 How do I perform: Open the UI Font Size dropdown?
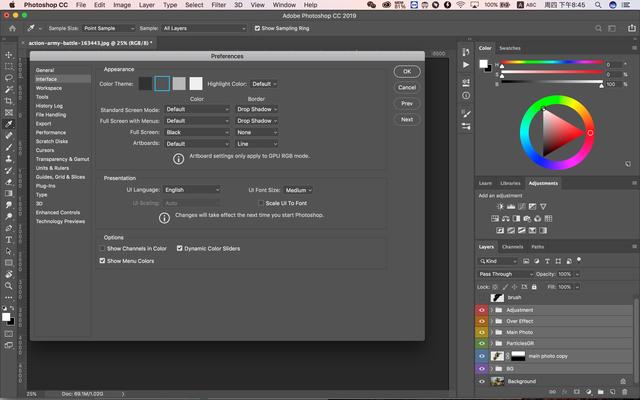pos(298,190)
